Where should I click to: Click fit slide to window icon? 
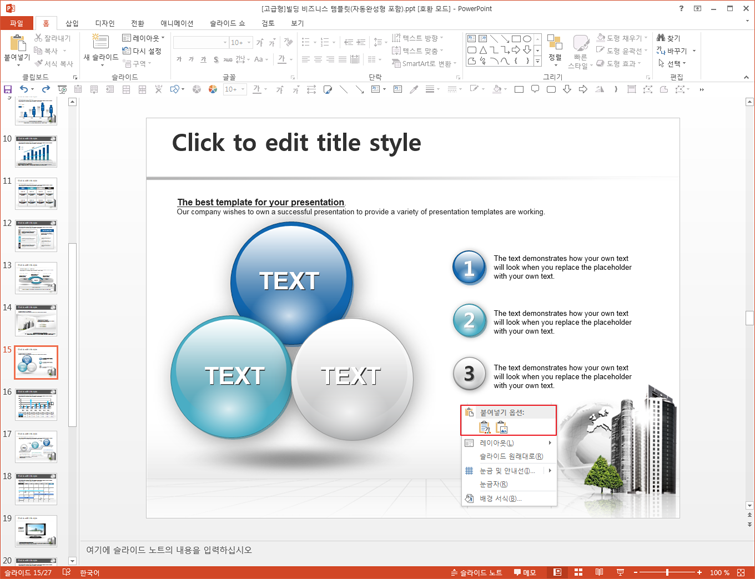[742, 572]
